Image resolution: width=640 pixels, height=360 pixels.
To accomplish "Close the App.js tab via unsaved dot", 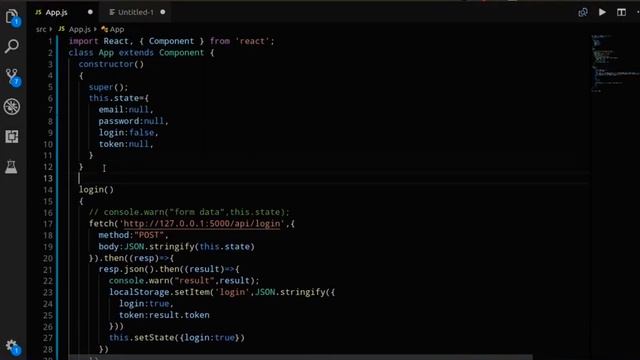I will [90, 12].
